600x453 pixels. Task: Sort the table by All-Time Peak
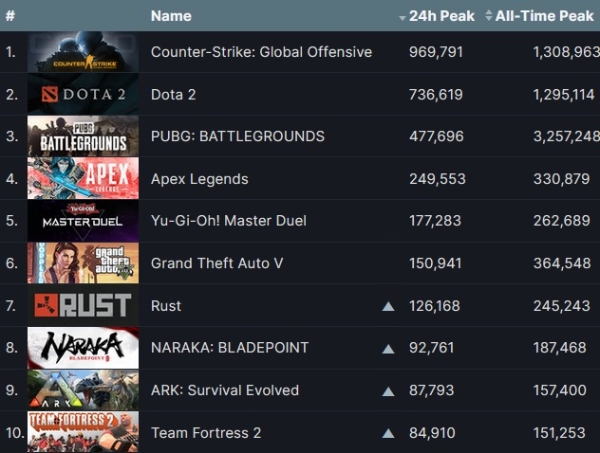544,16
